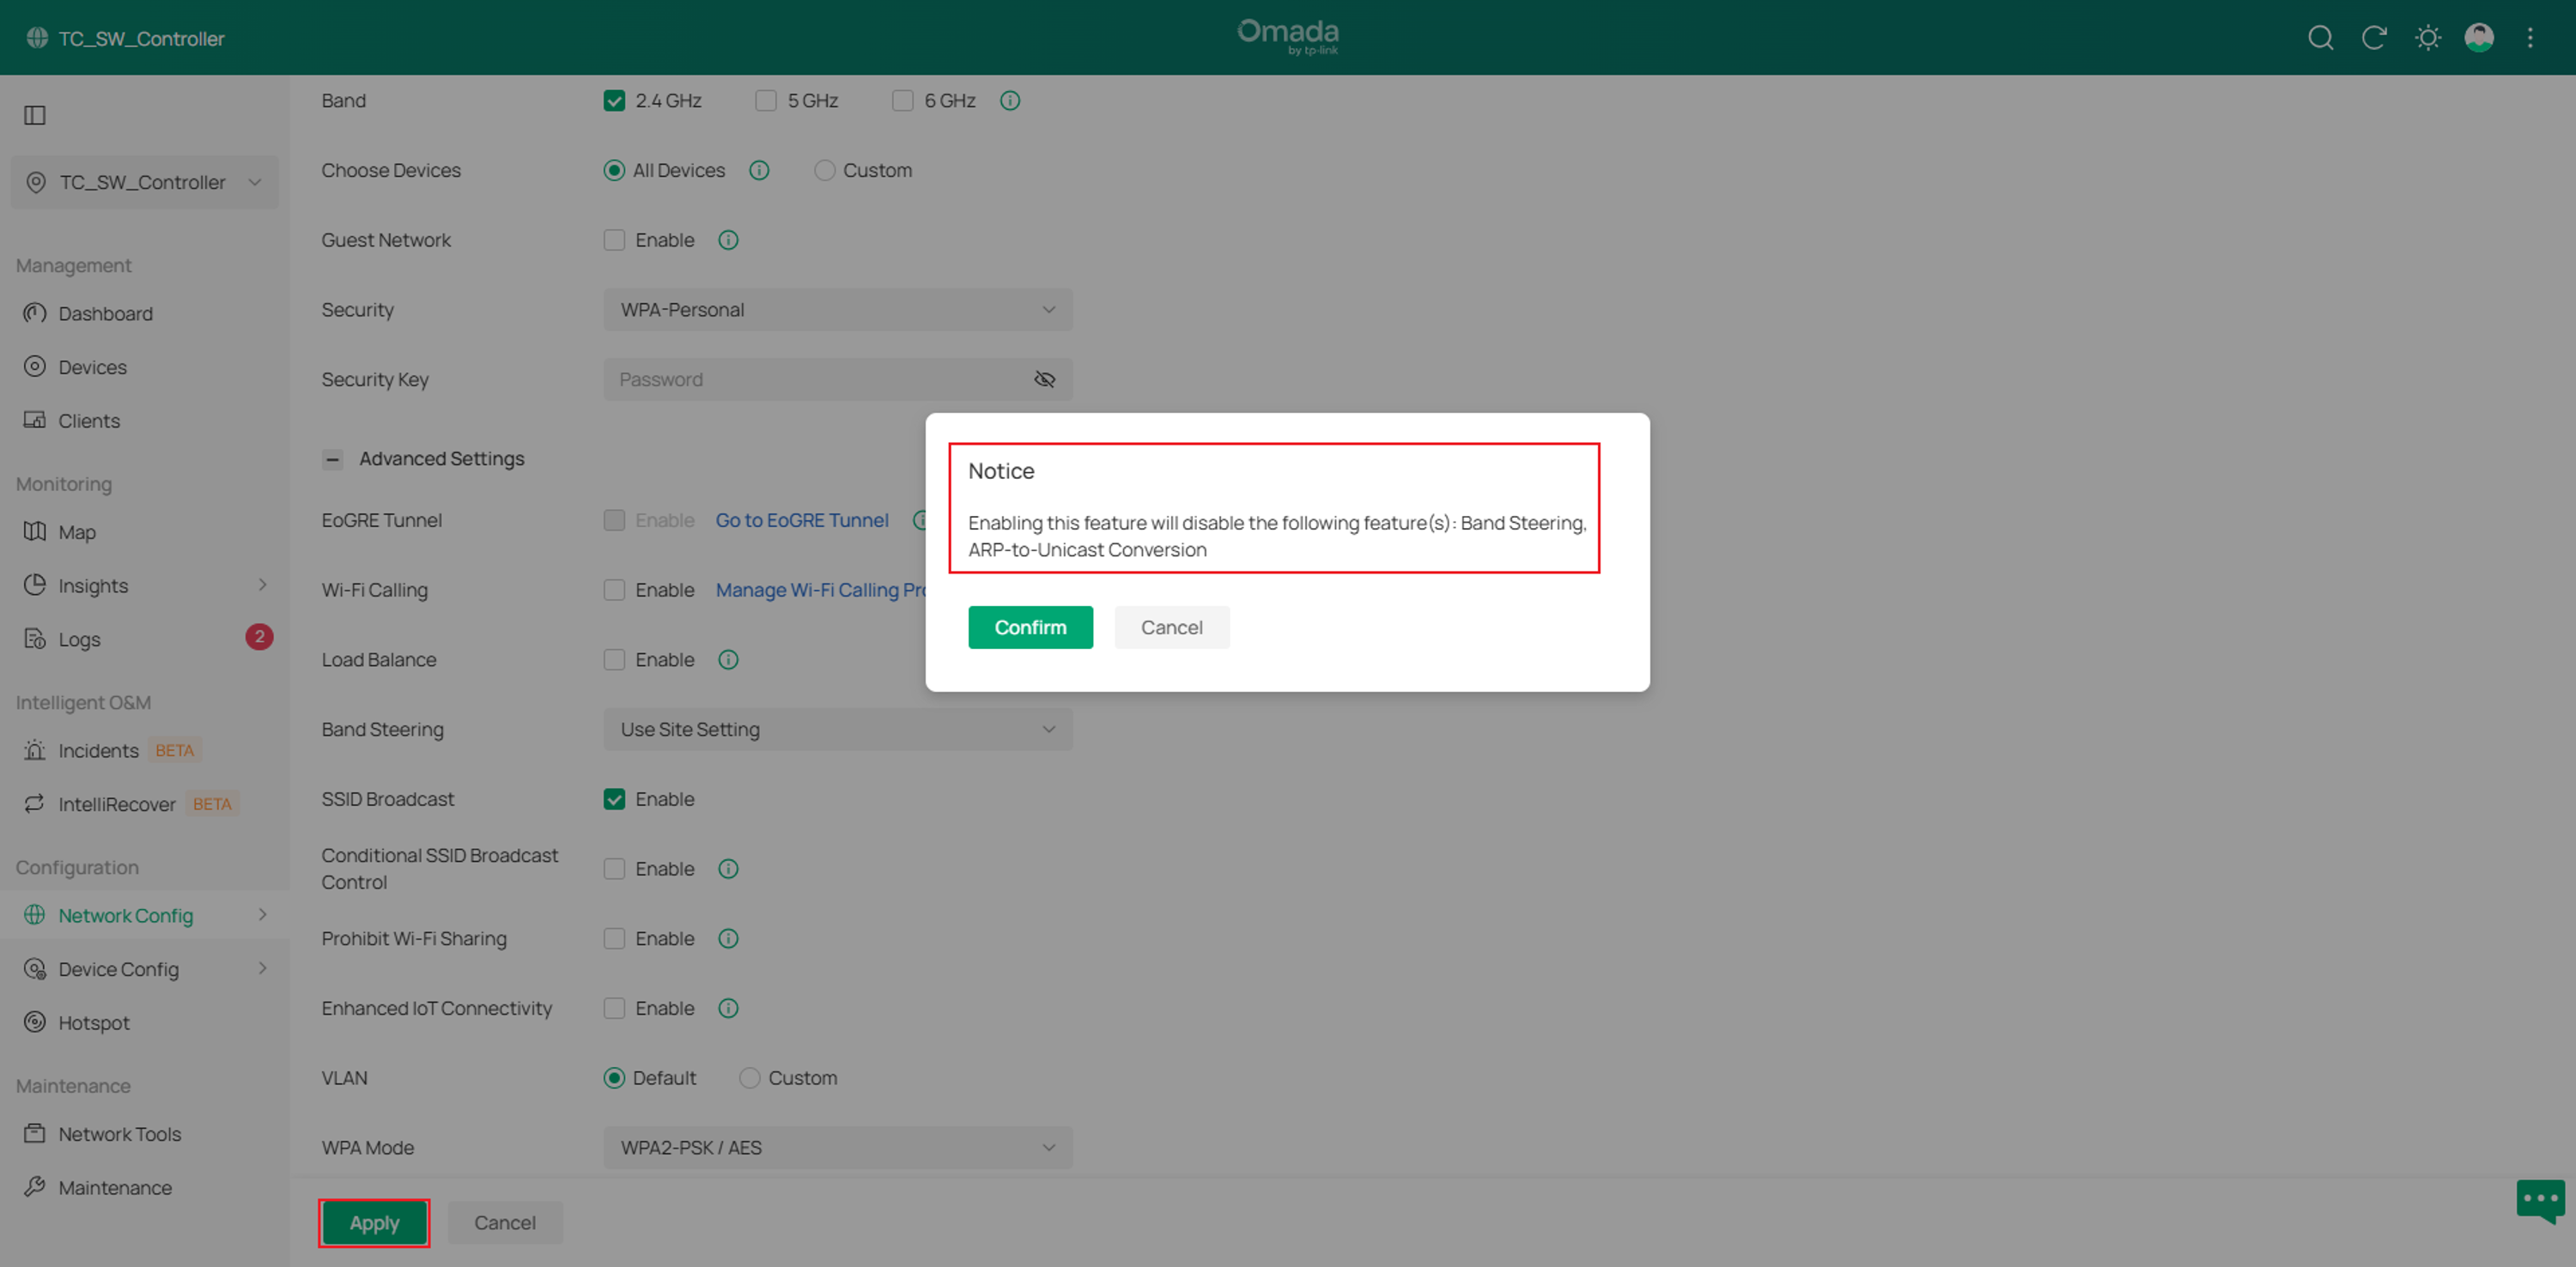The width and height of the screenshot is (2576, 1267).
Task: Collapse the Advanced Settings section
Action: (x=333, y=459)
